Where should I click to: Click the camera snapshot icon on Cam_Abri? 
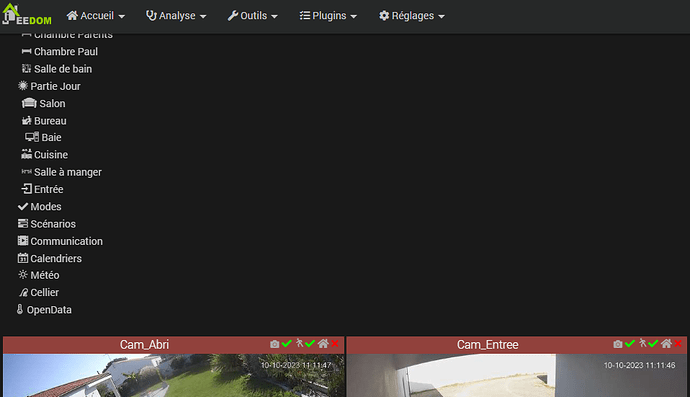coord(275,344)
